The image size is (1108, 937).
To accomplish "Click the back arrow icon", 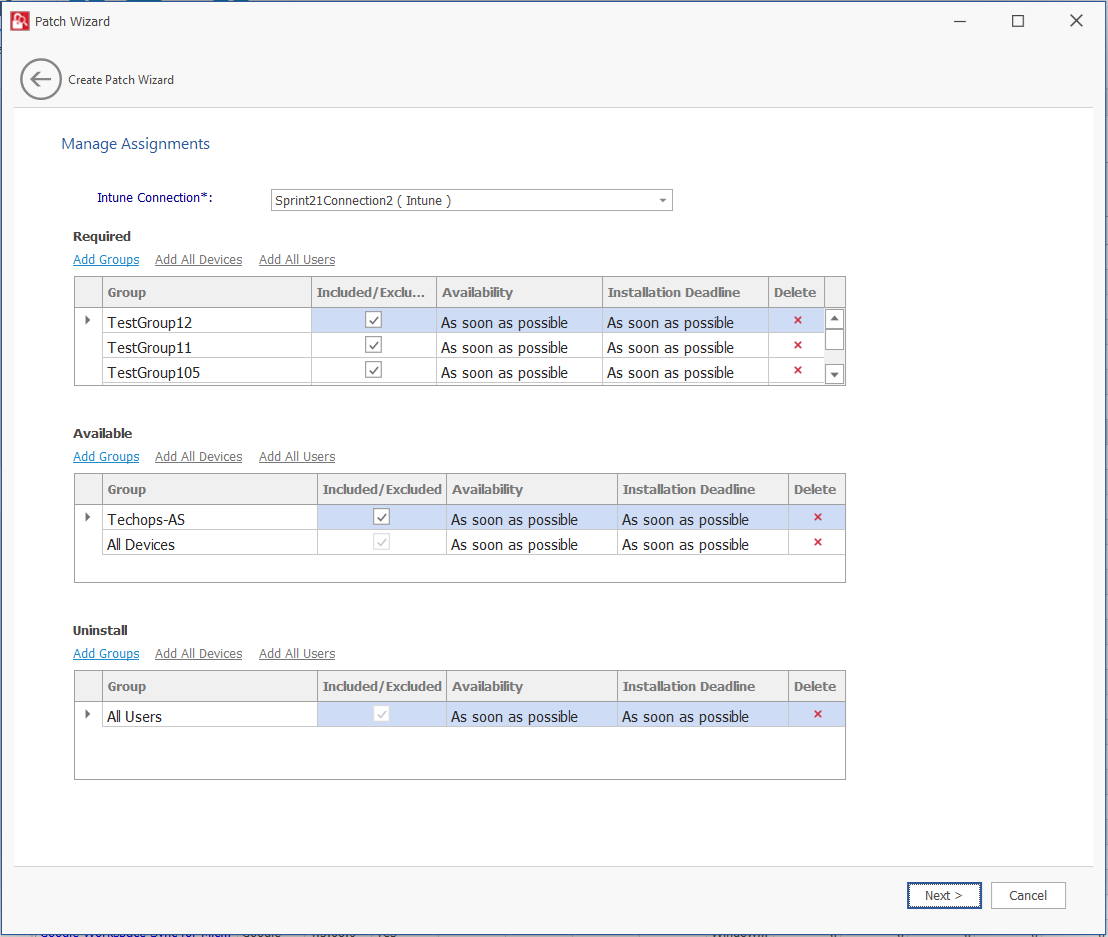I will pos(41,80).
